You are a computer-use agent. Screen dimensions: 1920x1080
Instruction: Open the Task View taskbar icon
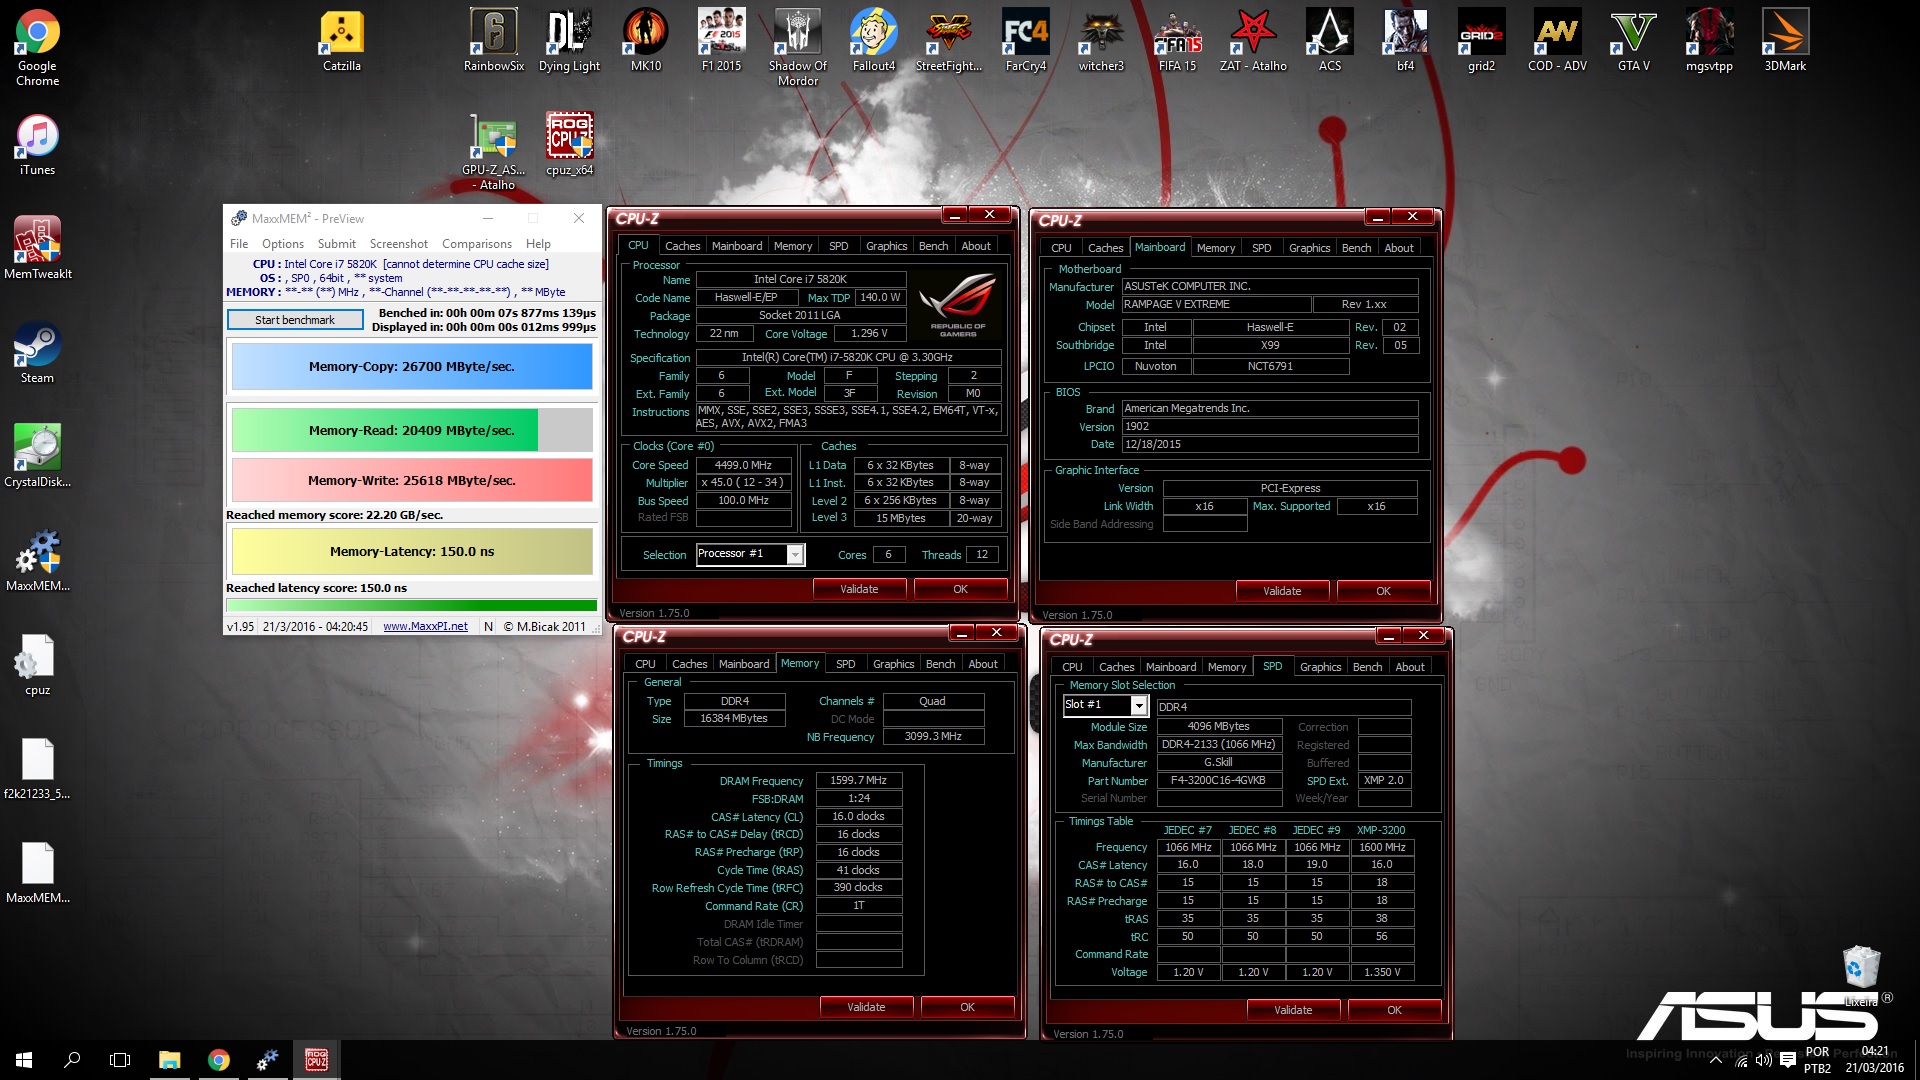[120, 1060]
